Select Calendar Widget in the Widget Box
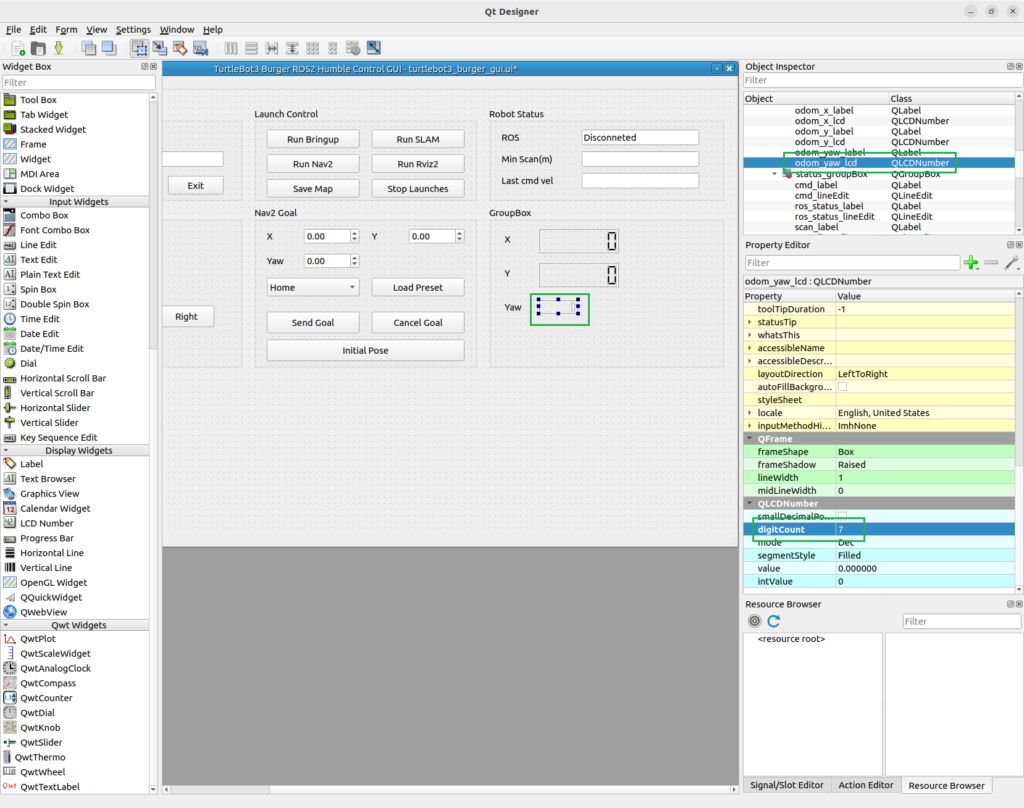This screenshot has height=808, width=1024. coord(55,508)
